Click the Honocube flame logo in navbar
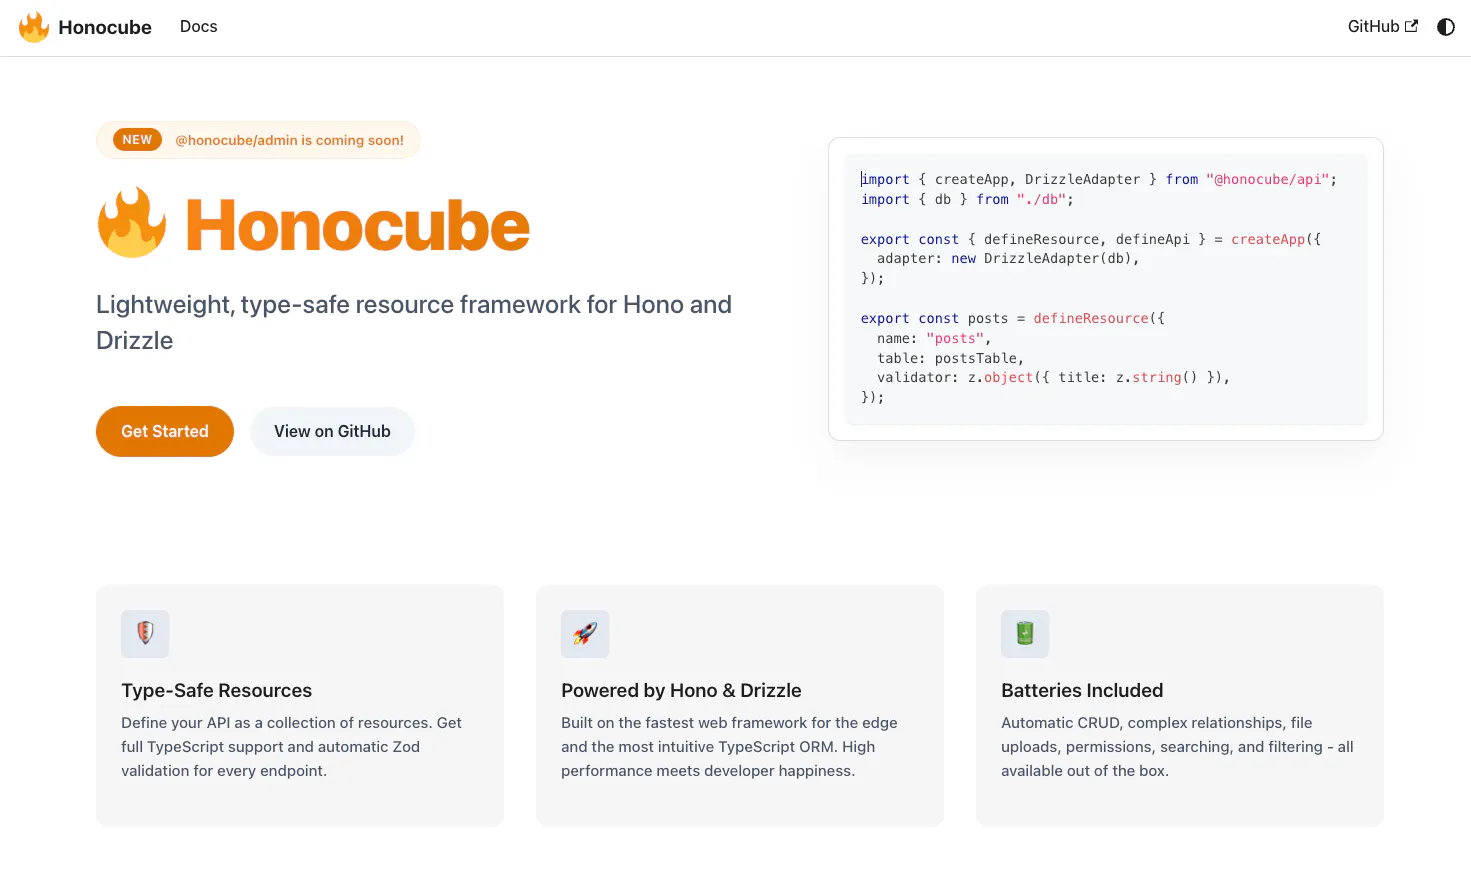 34,27
